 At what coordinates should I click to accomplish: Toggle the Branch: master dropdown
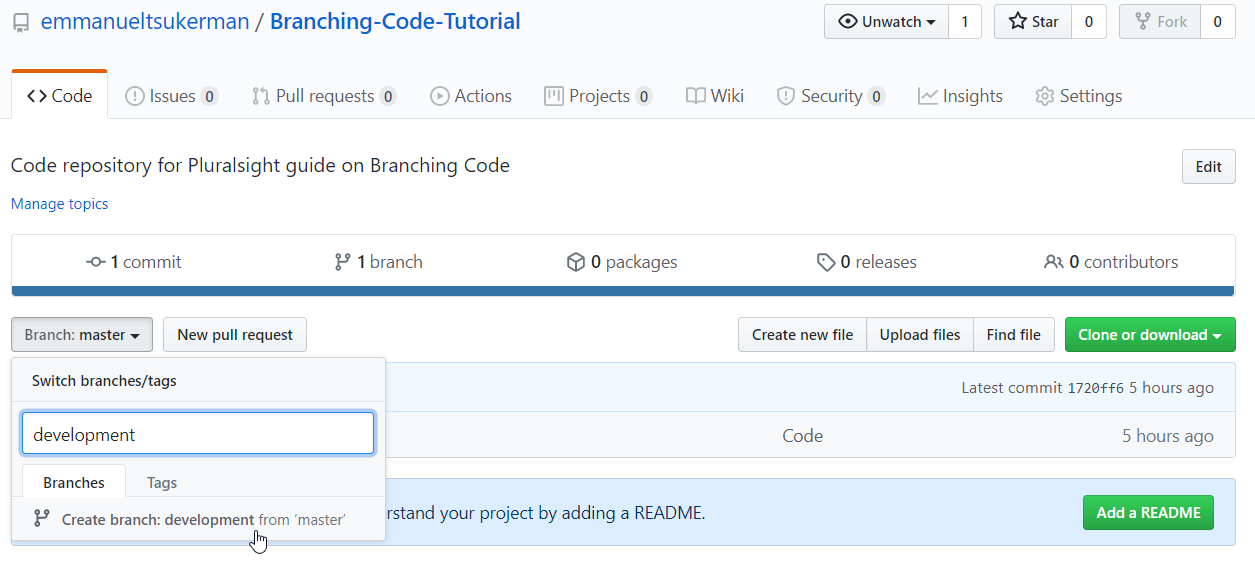click(x=82, y=335)
